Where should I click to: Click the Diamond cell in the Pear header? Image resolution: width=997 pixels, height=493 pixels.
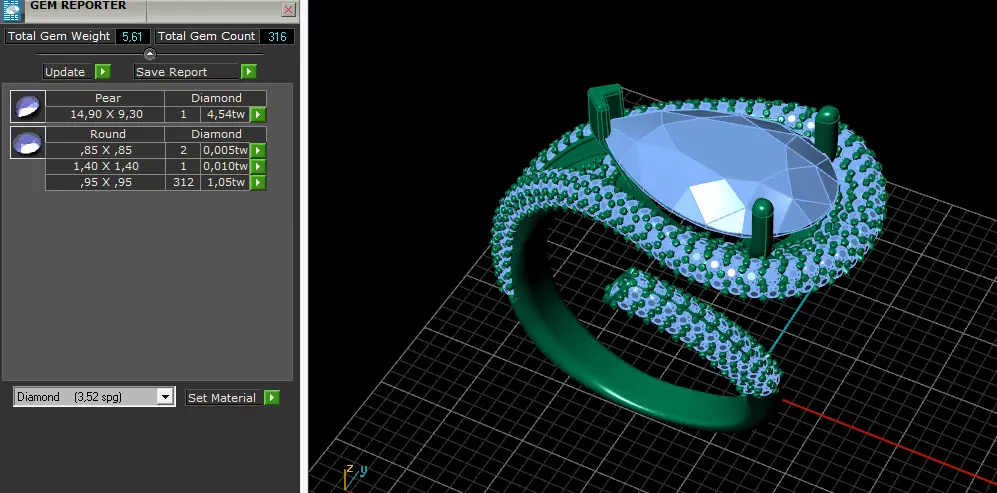[216, 98]
